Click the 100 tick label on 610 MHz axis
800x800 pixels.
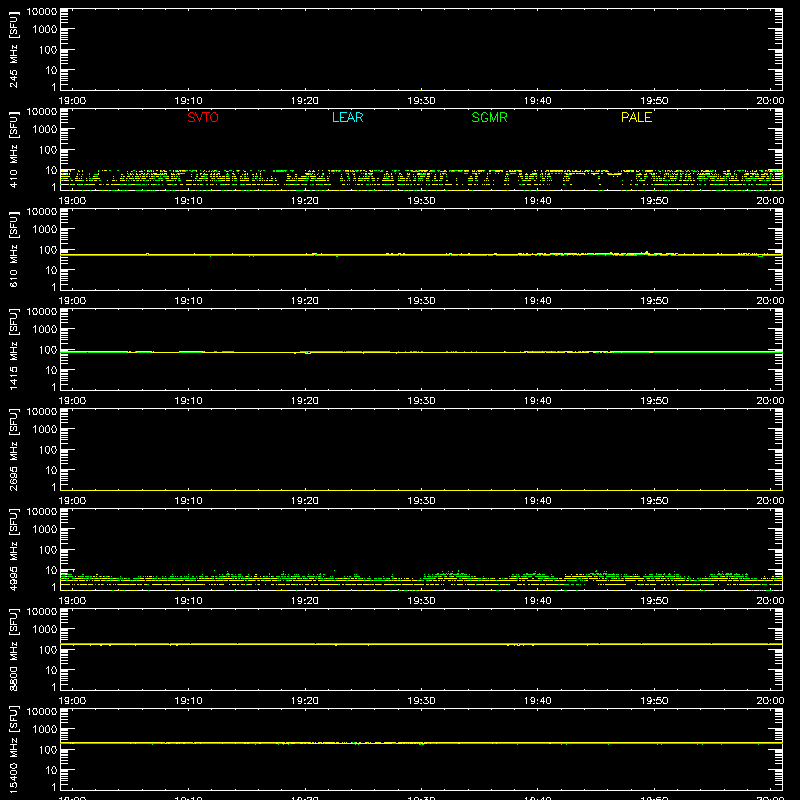[48, 250]
